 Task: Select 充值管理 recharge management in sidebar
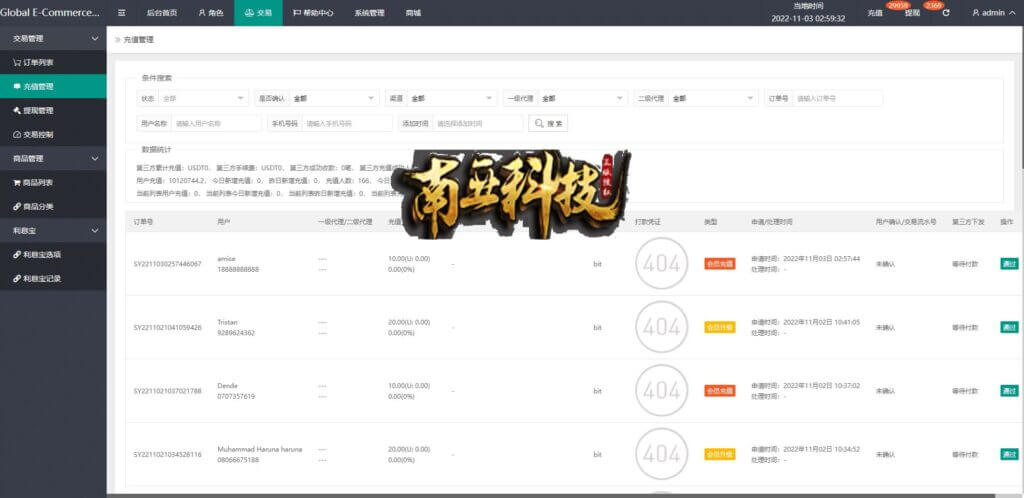[x=53, y=86]
